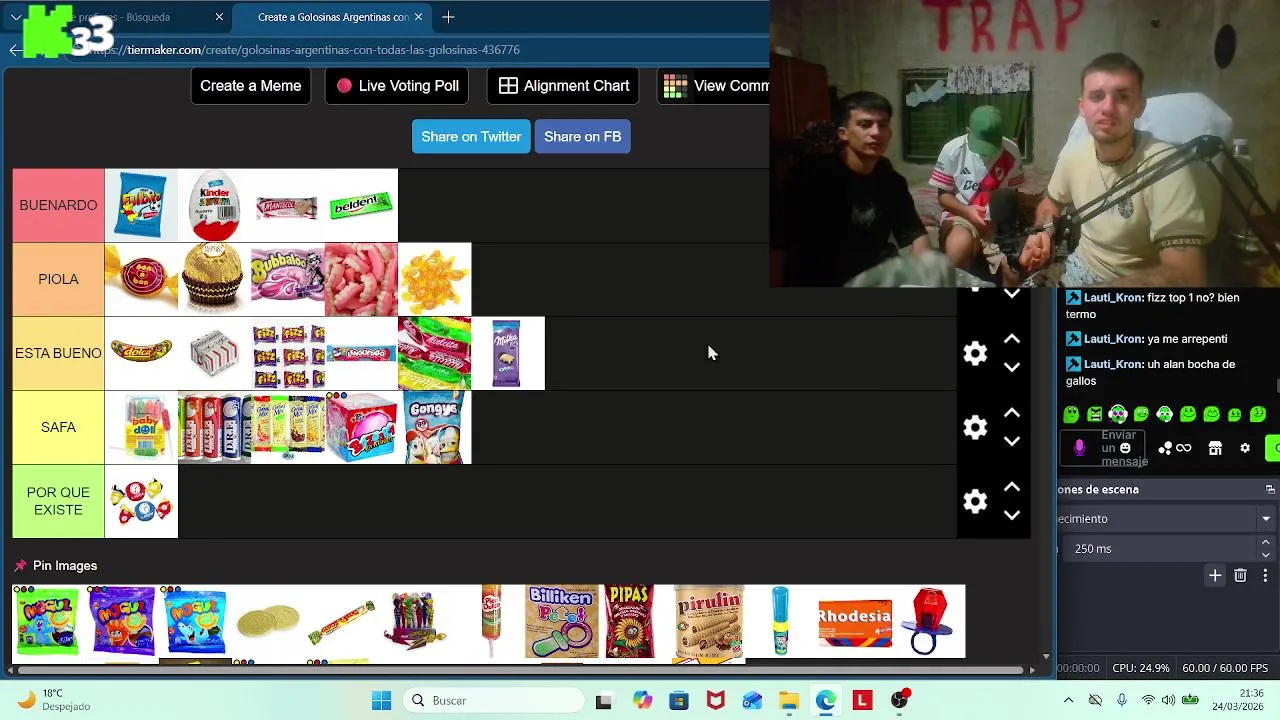Pick Rhodesia from image pool

[x=855, y=622]
